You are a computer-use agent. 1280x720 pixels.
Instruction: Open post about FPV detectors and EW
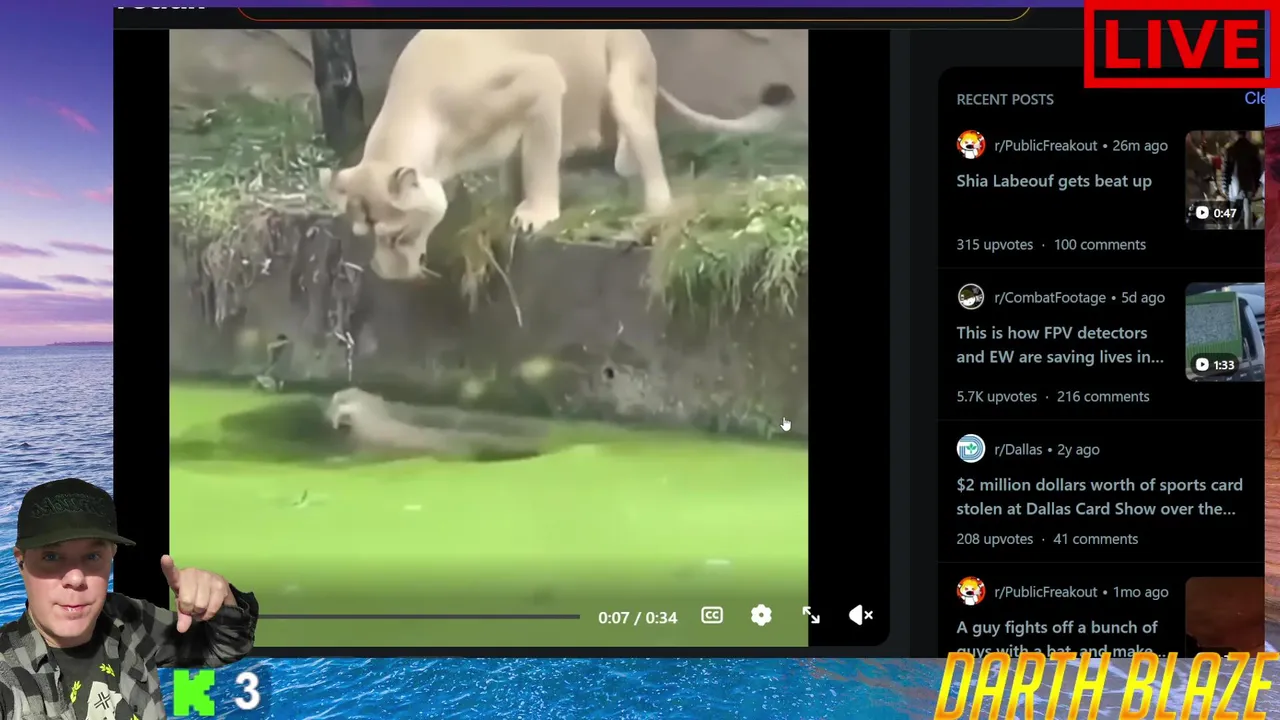(x=1060, y=345)
